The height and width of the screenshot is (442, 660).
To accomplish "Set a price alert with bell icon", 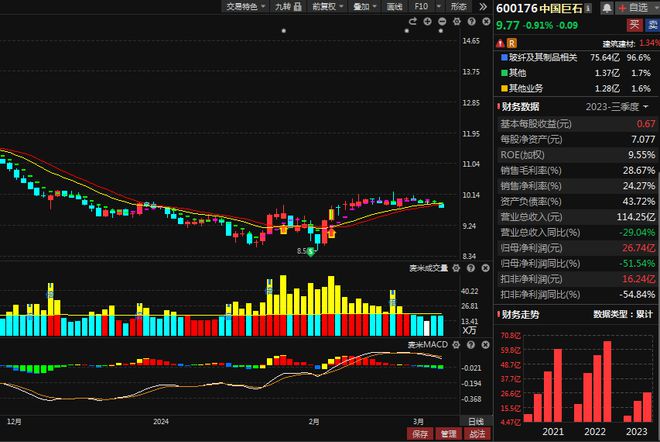I will tap(607, 8).
